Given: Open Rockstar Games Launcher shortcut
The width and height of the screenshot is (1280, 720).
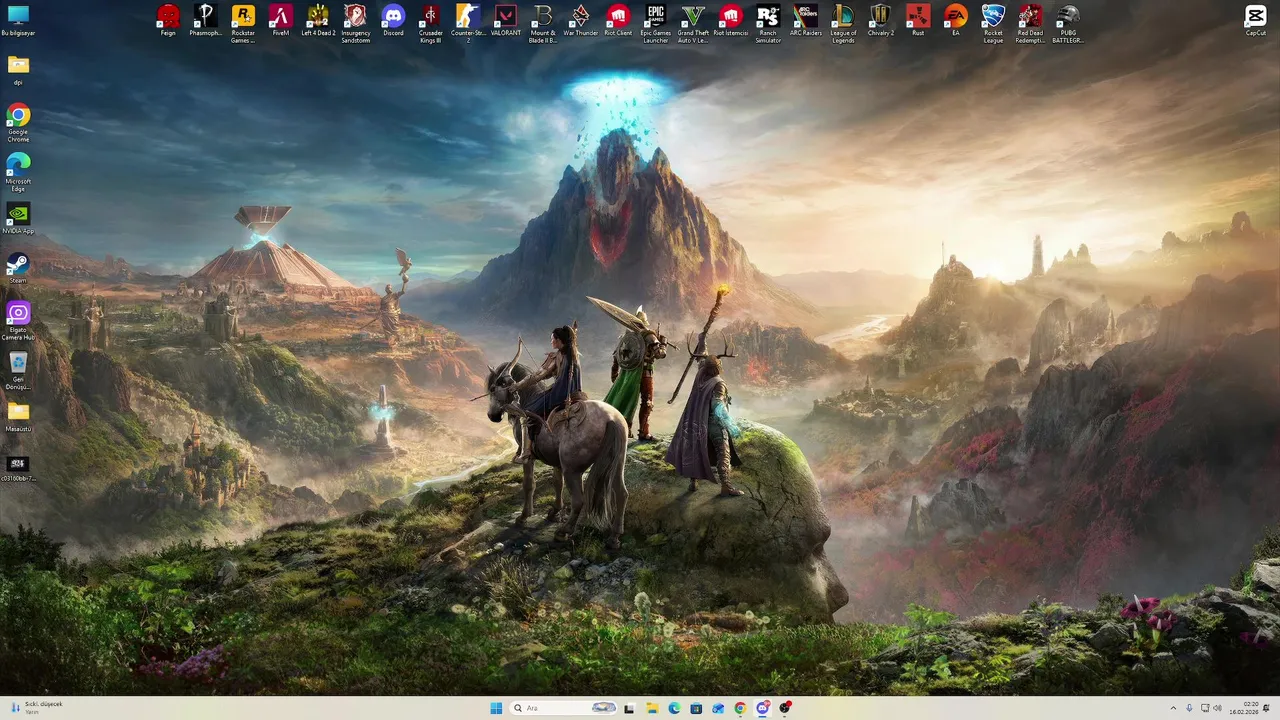Looking at the screenshot, I should pos(243,23).
